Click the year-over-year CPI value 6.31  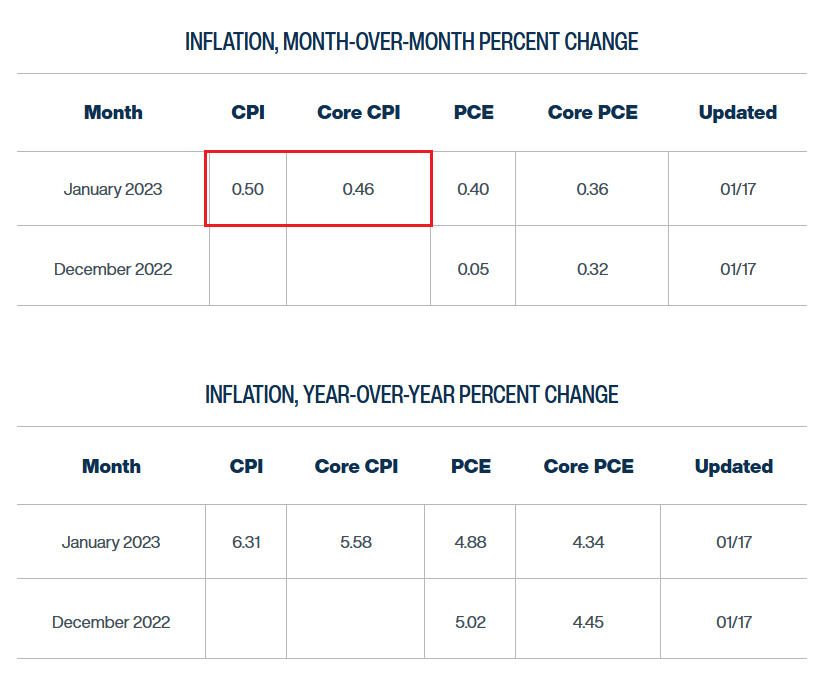246,542
